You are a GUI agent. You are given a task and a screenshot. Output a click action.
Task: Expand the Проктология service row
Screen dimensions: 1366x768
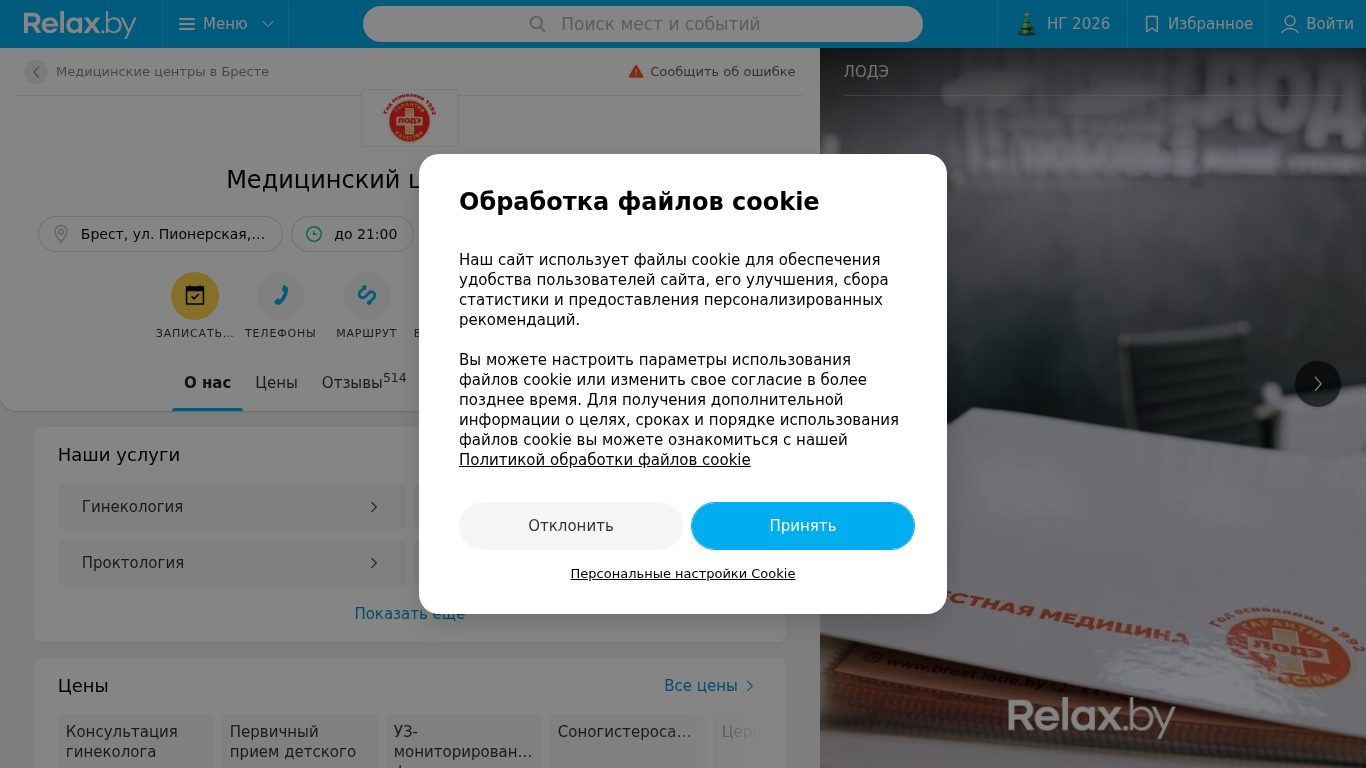point(232,563)
